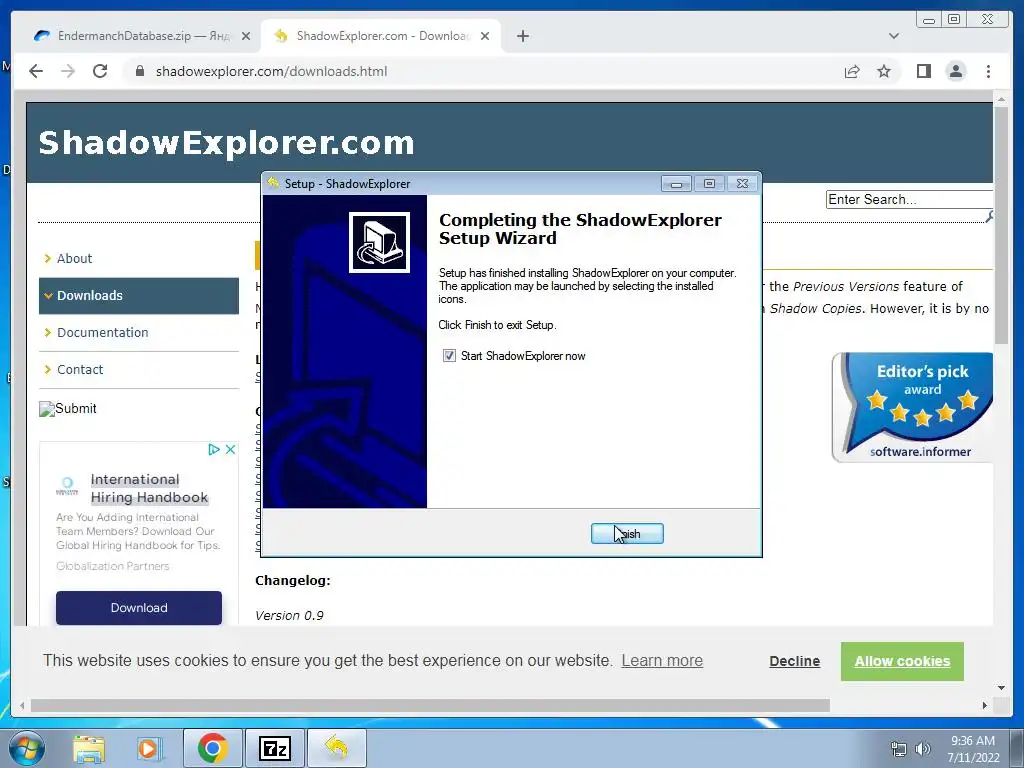Click Editor's pick award badge
The height and width of the screenshot is (768, 1024).
(x=914, y=407)
